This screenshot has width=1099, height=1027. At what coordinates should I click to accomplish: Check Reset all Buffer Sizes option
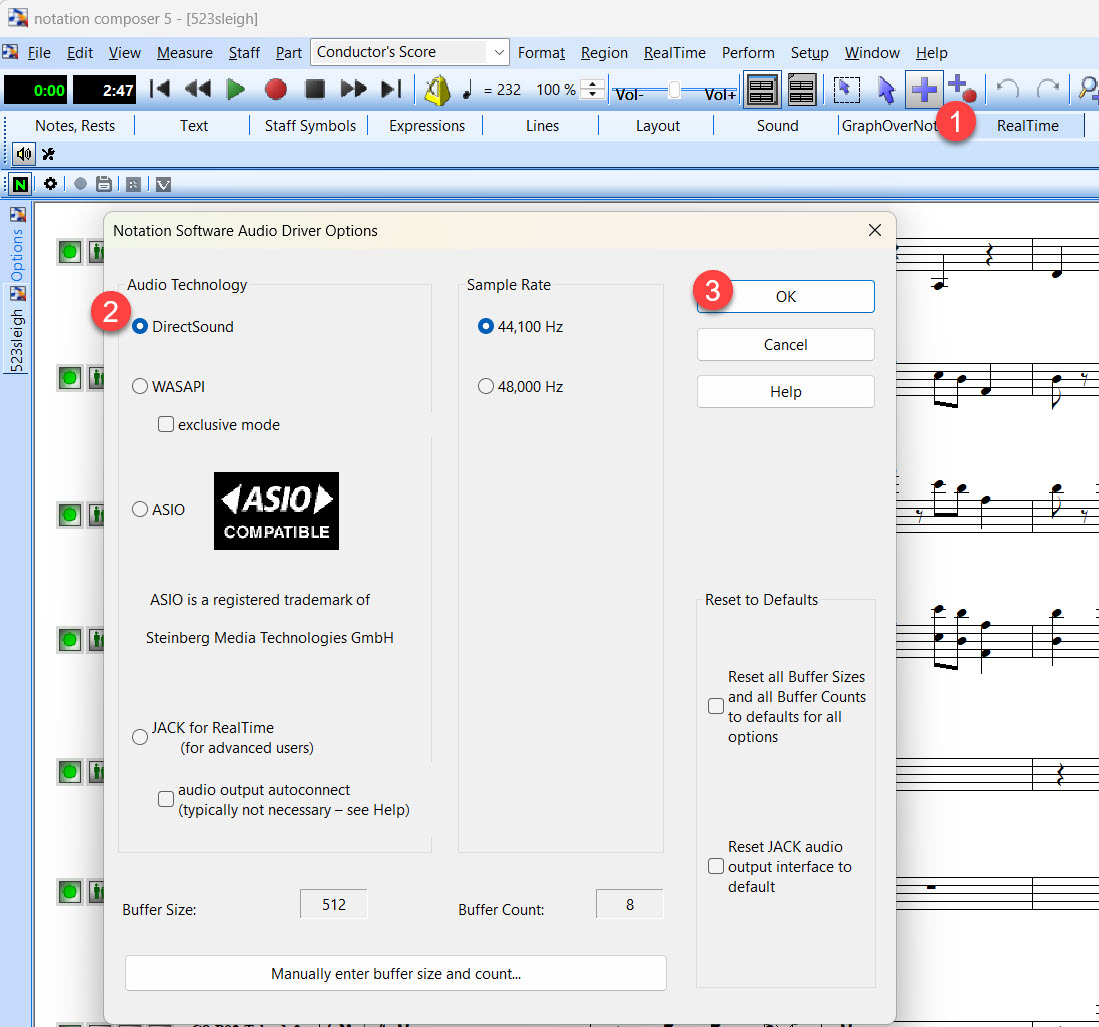click(716, 706)
